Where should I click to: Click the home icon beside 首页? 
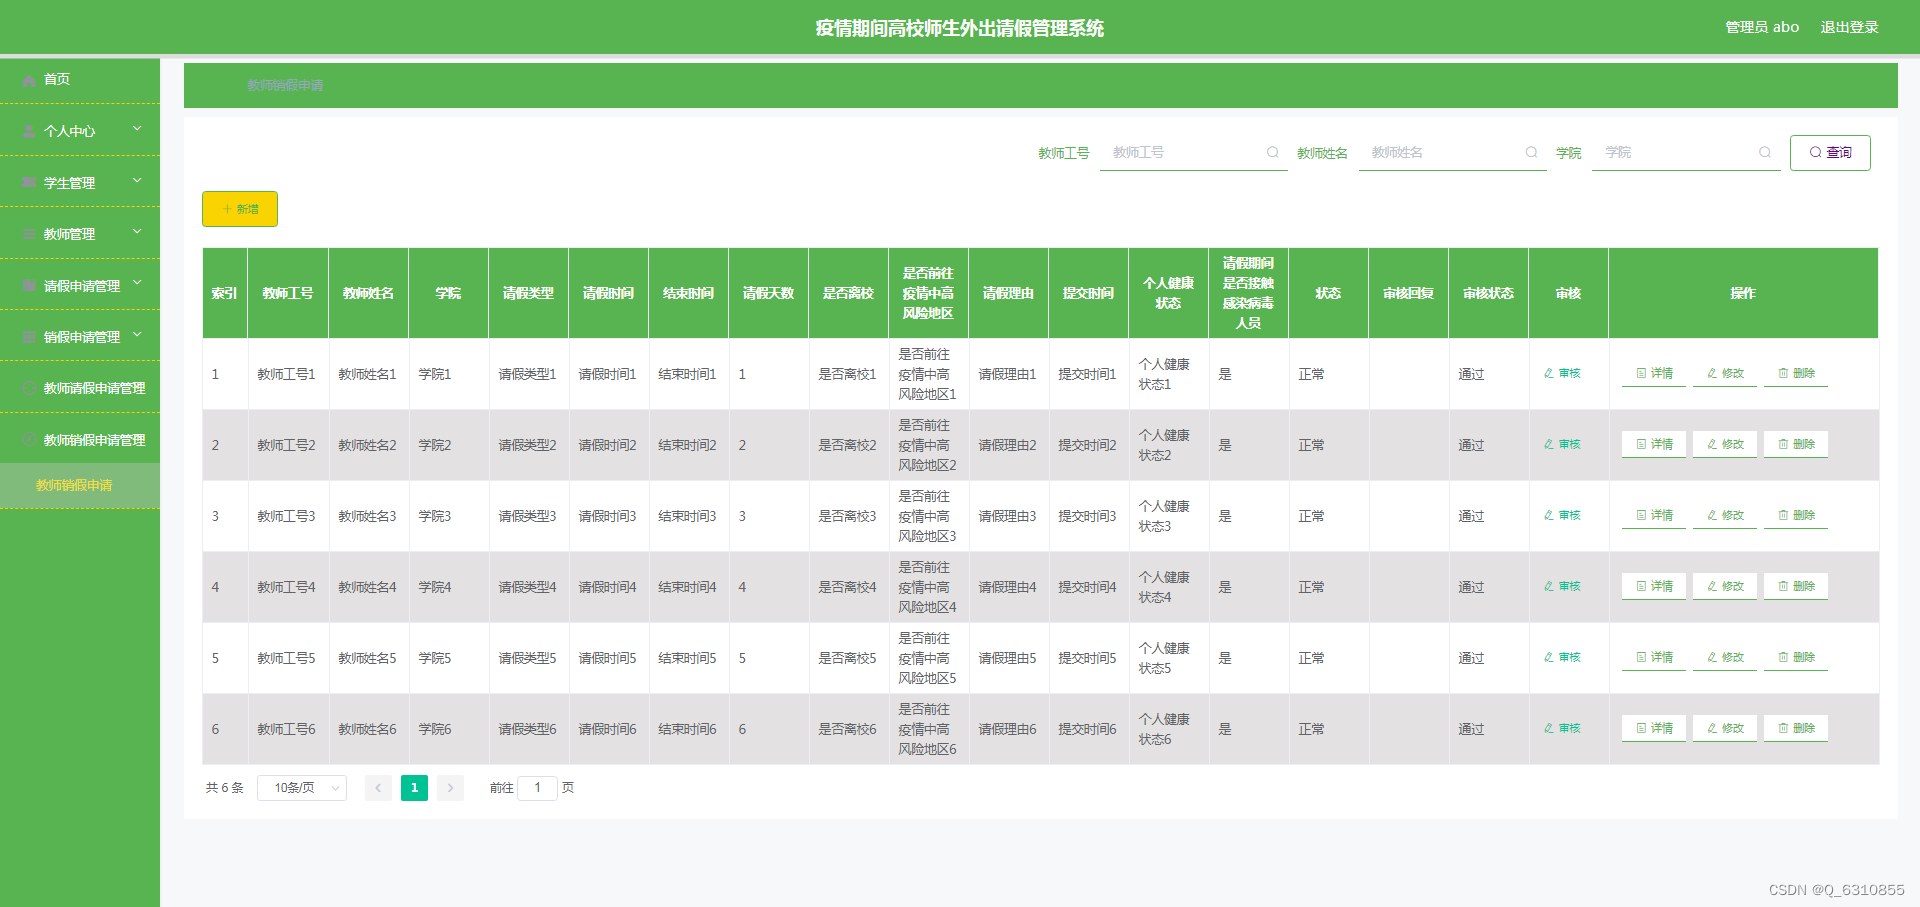coord(29,80)
